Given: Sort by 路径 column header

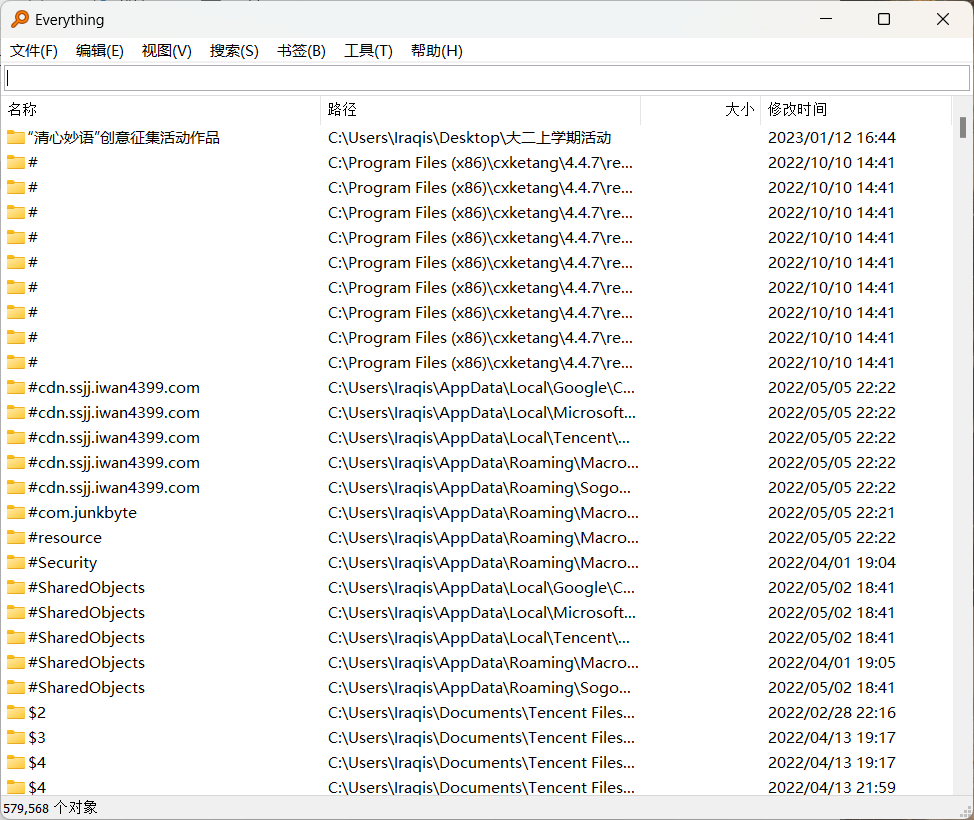Looking at the screenshot, I should pos(481,109).
